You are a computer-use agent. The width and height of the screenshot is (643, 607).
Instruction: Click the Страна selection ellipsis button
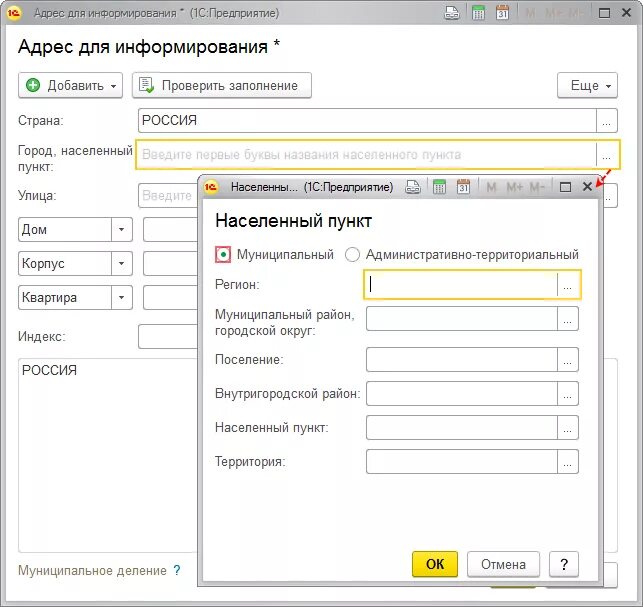pos(607,121)
